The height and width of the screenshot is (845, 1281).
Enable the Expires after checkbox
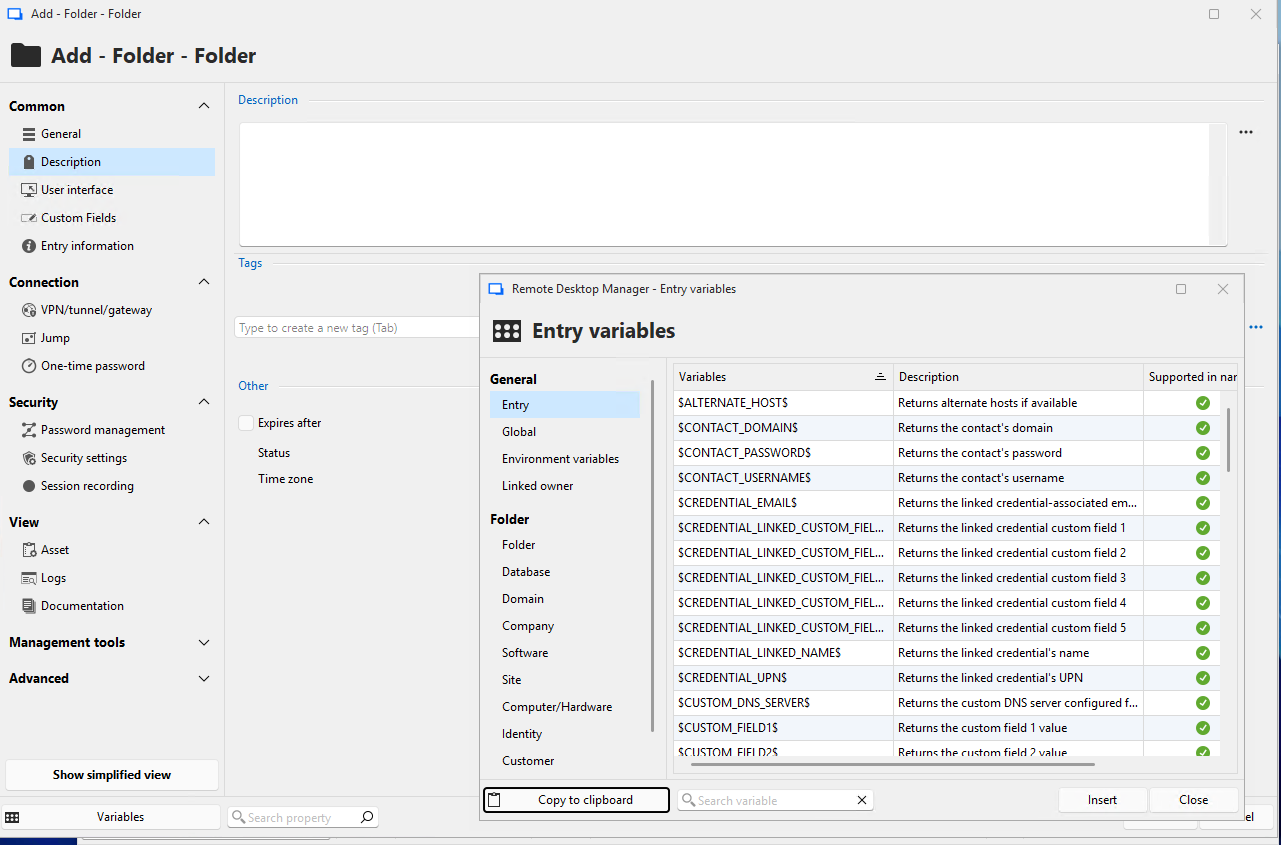[246, 423]
